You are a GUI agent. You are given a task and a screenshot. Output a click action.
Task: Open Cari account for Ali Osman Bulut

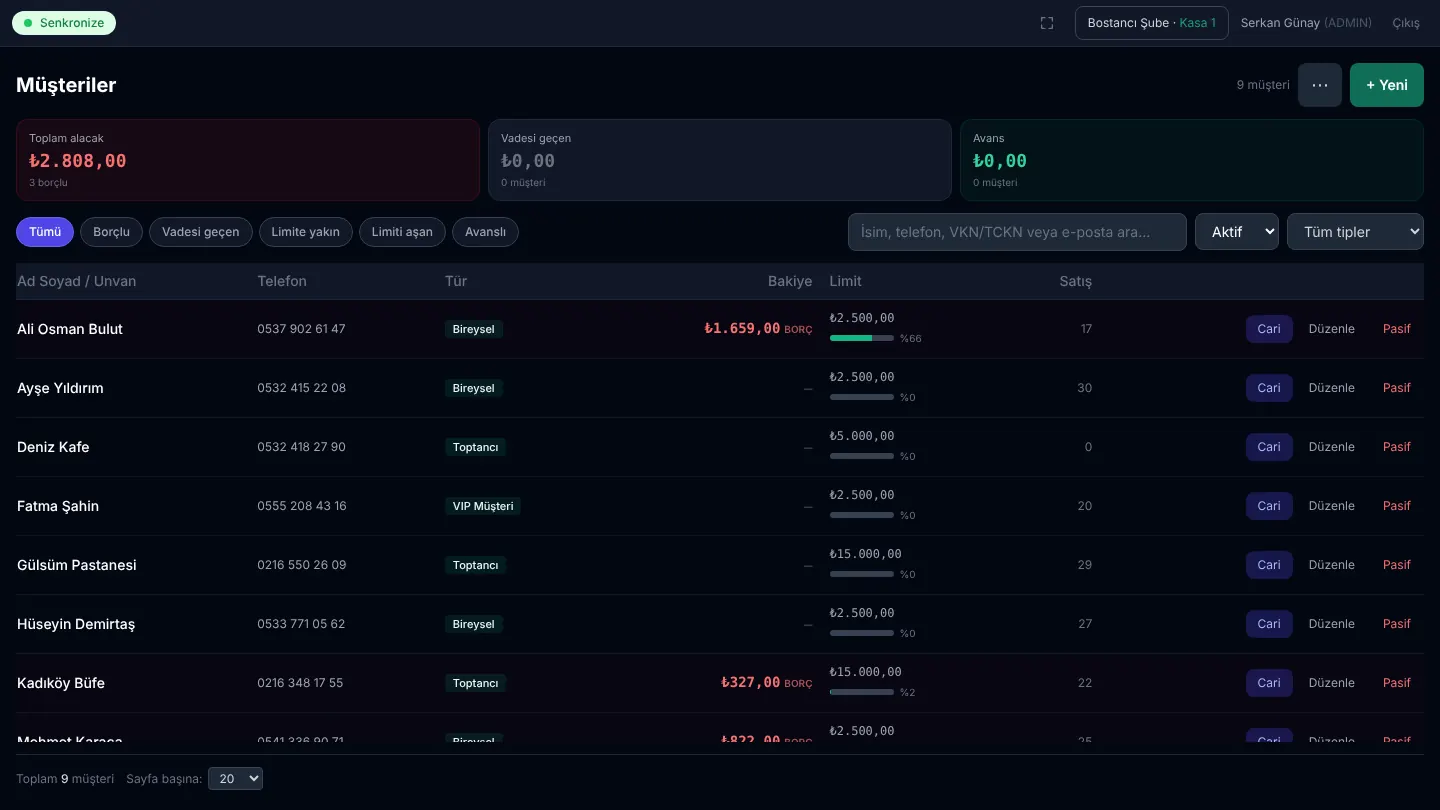pyautogui.click(x=1269, y=329)
